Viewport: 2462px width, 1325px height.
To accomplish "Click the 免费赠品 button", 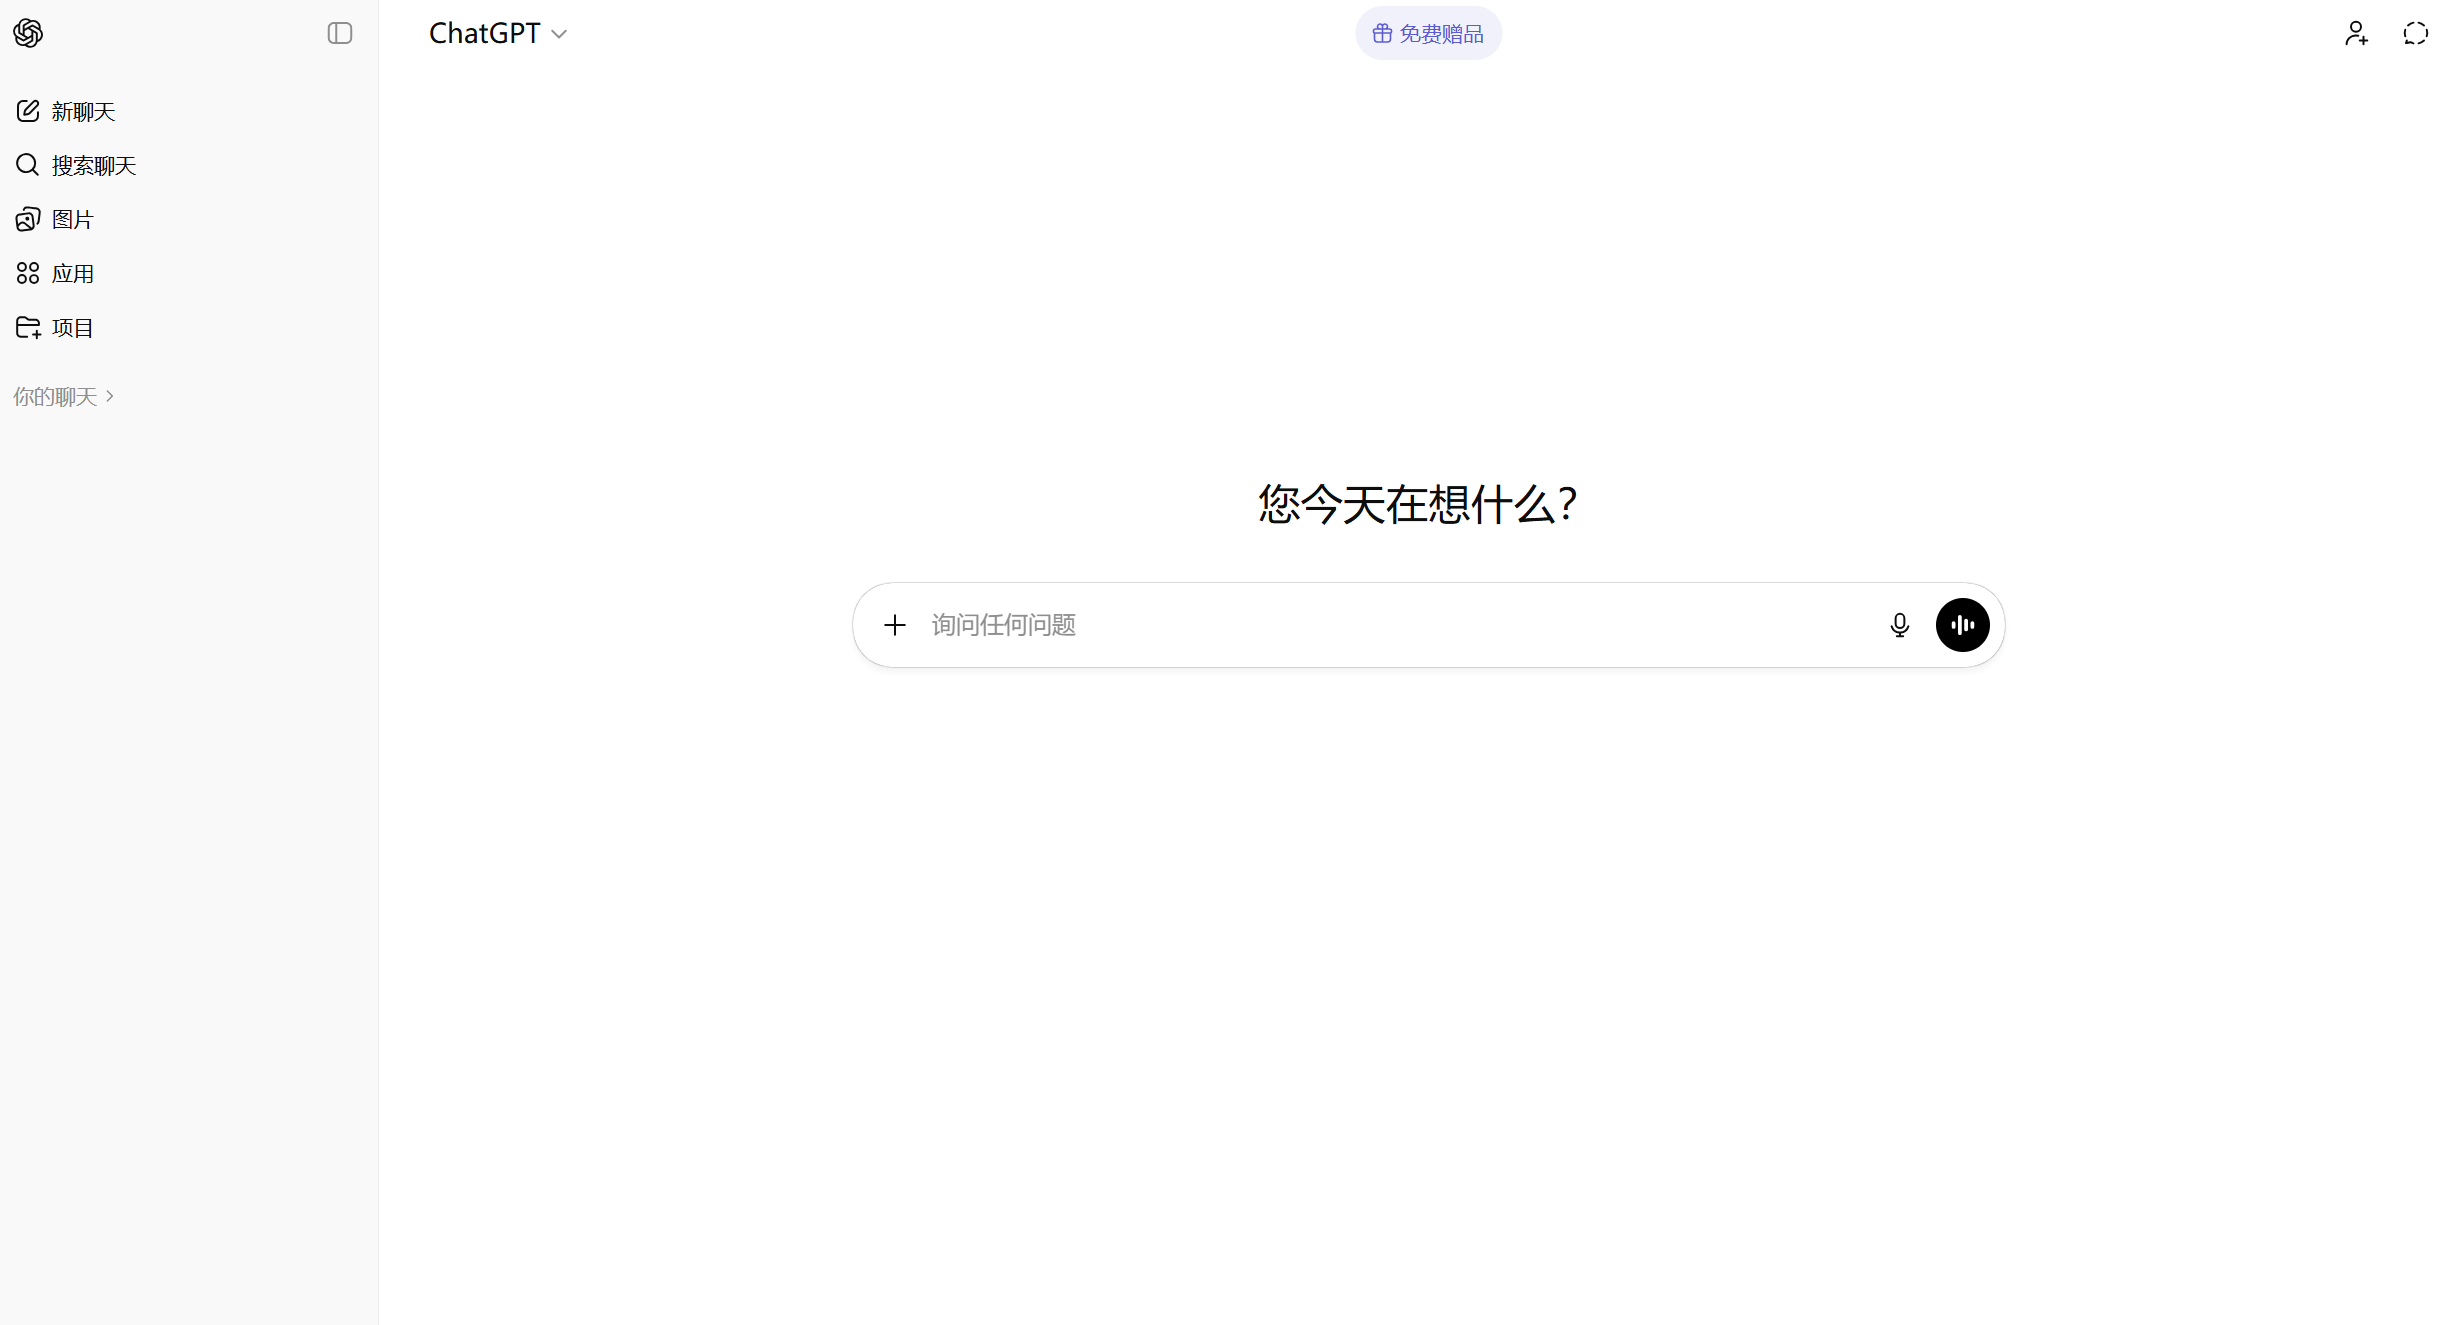I will tap(1427, 33).
